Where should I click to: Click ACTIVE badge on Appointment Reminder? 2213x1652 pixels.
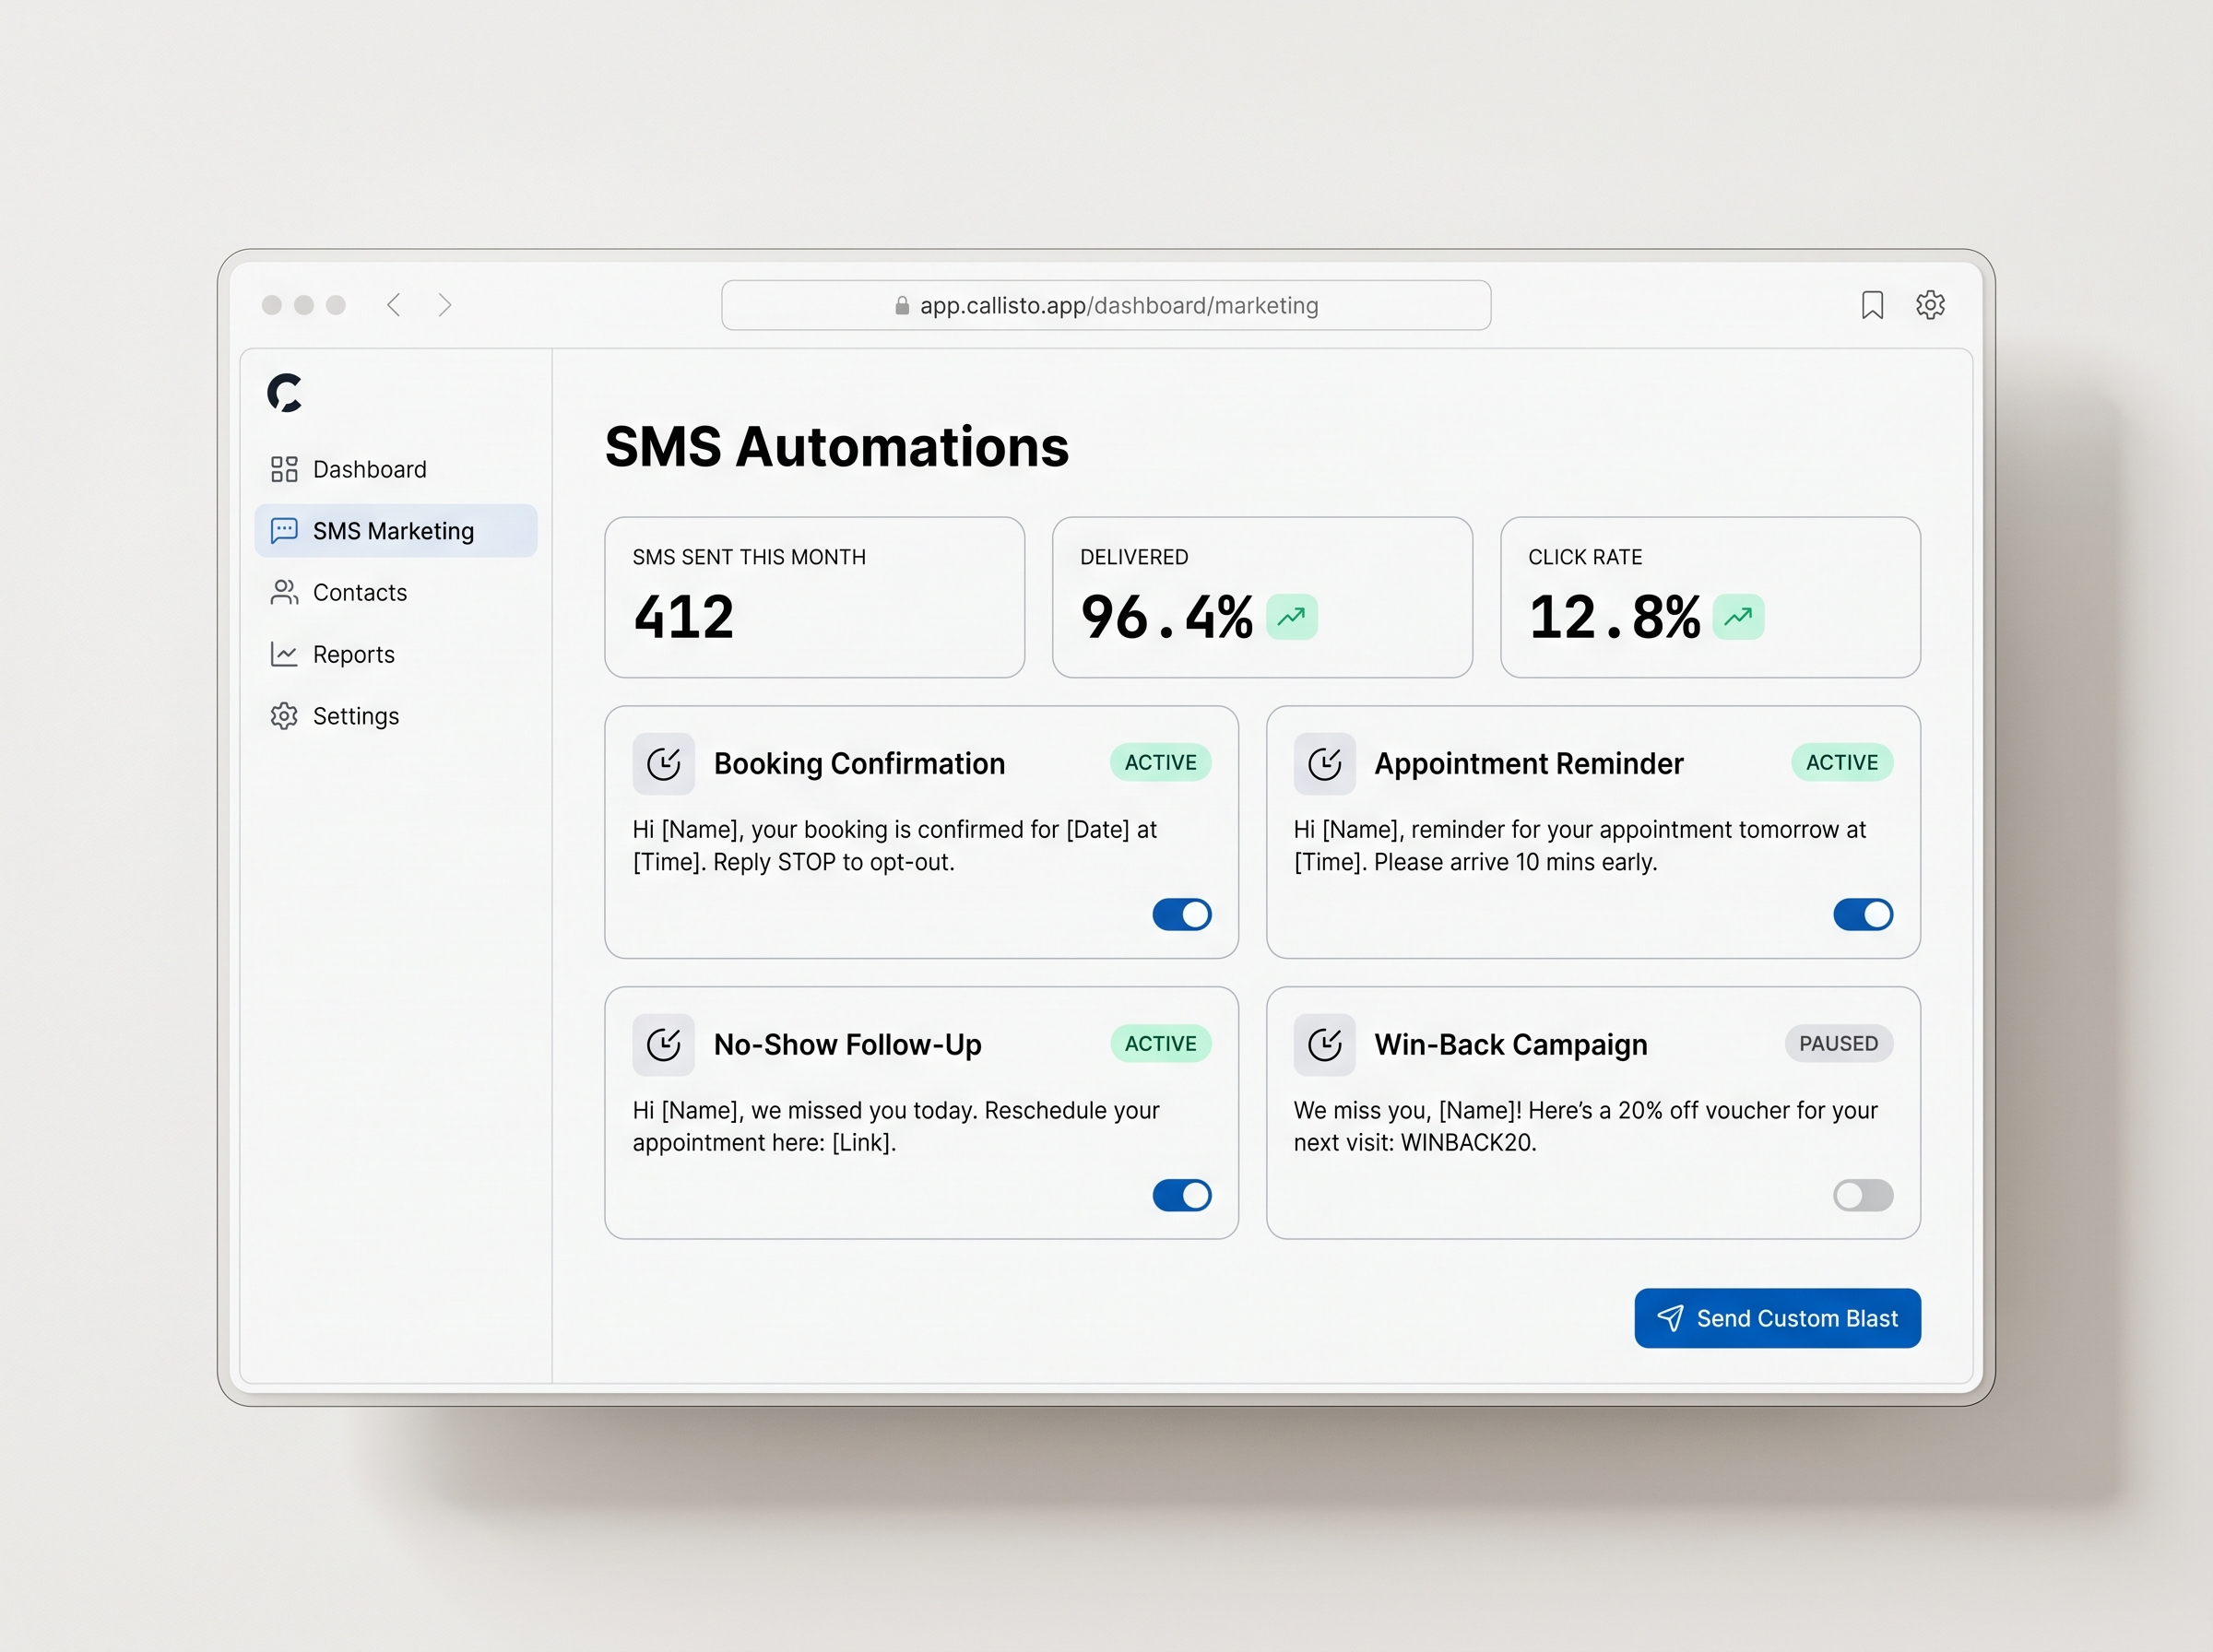click(x=1842, y=762)
